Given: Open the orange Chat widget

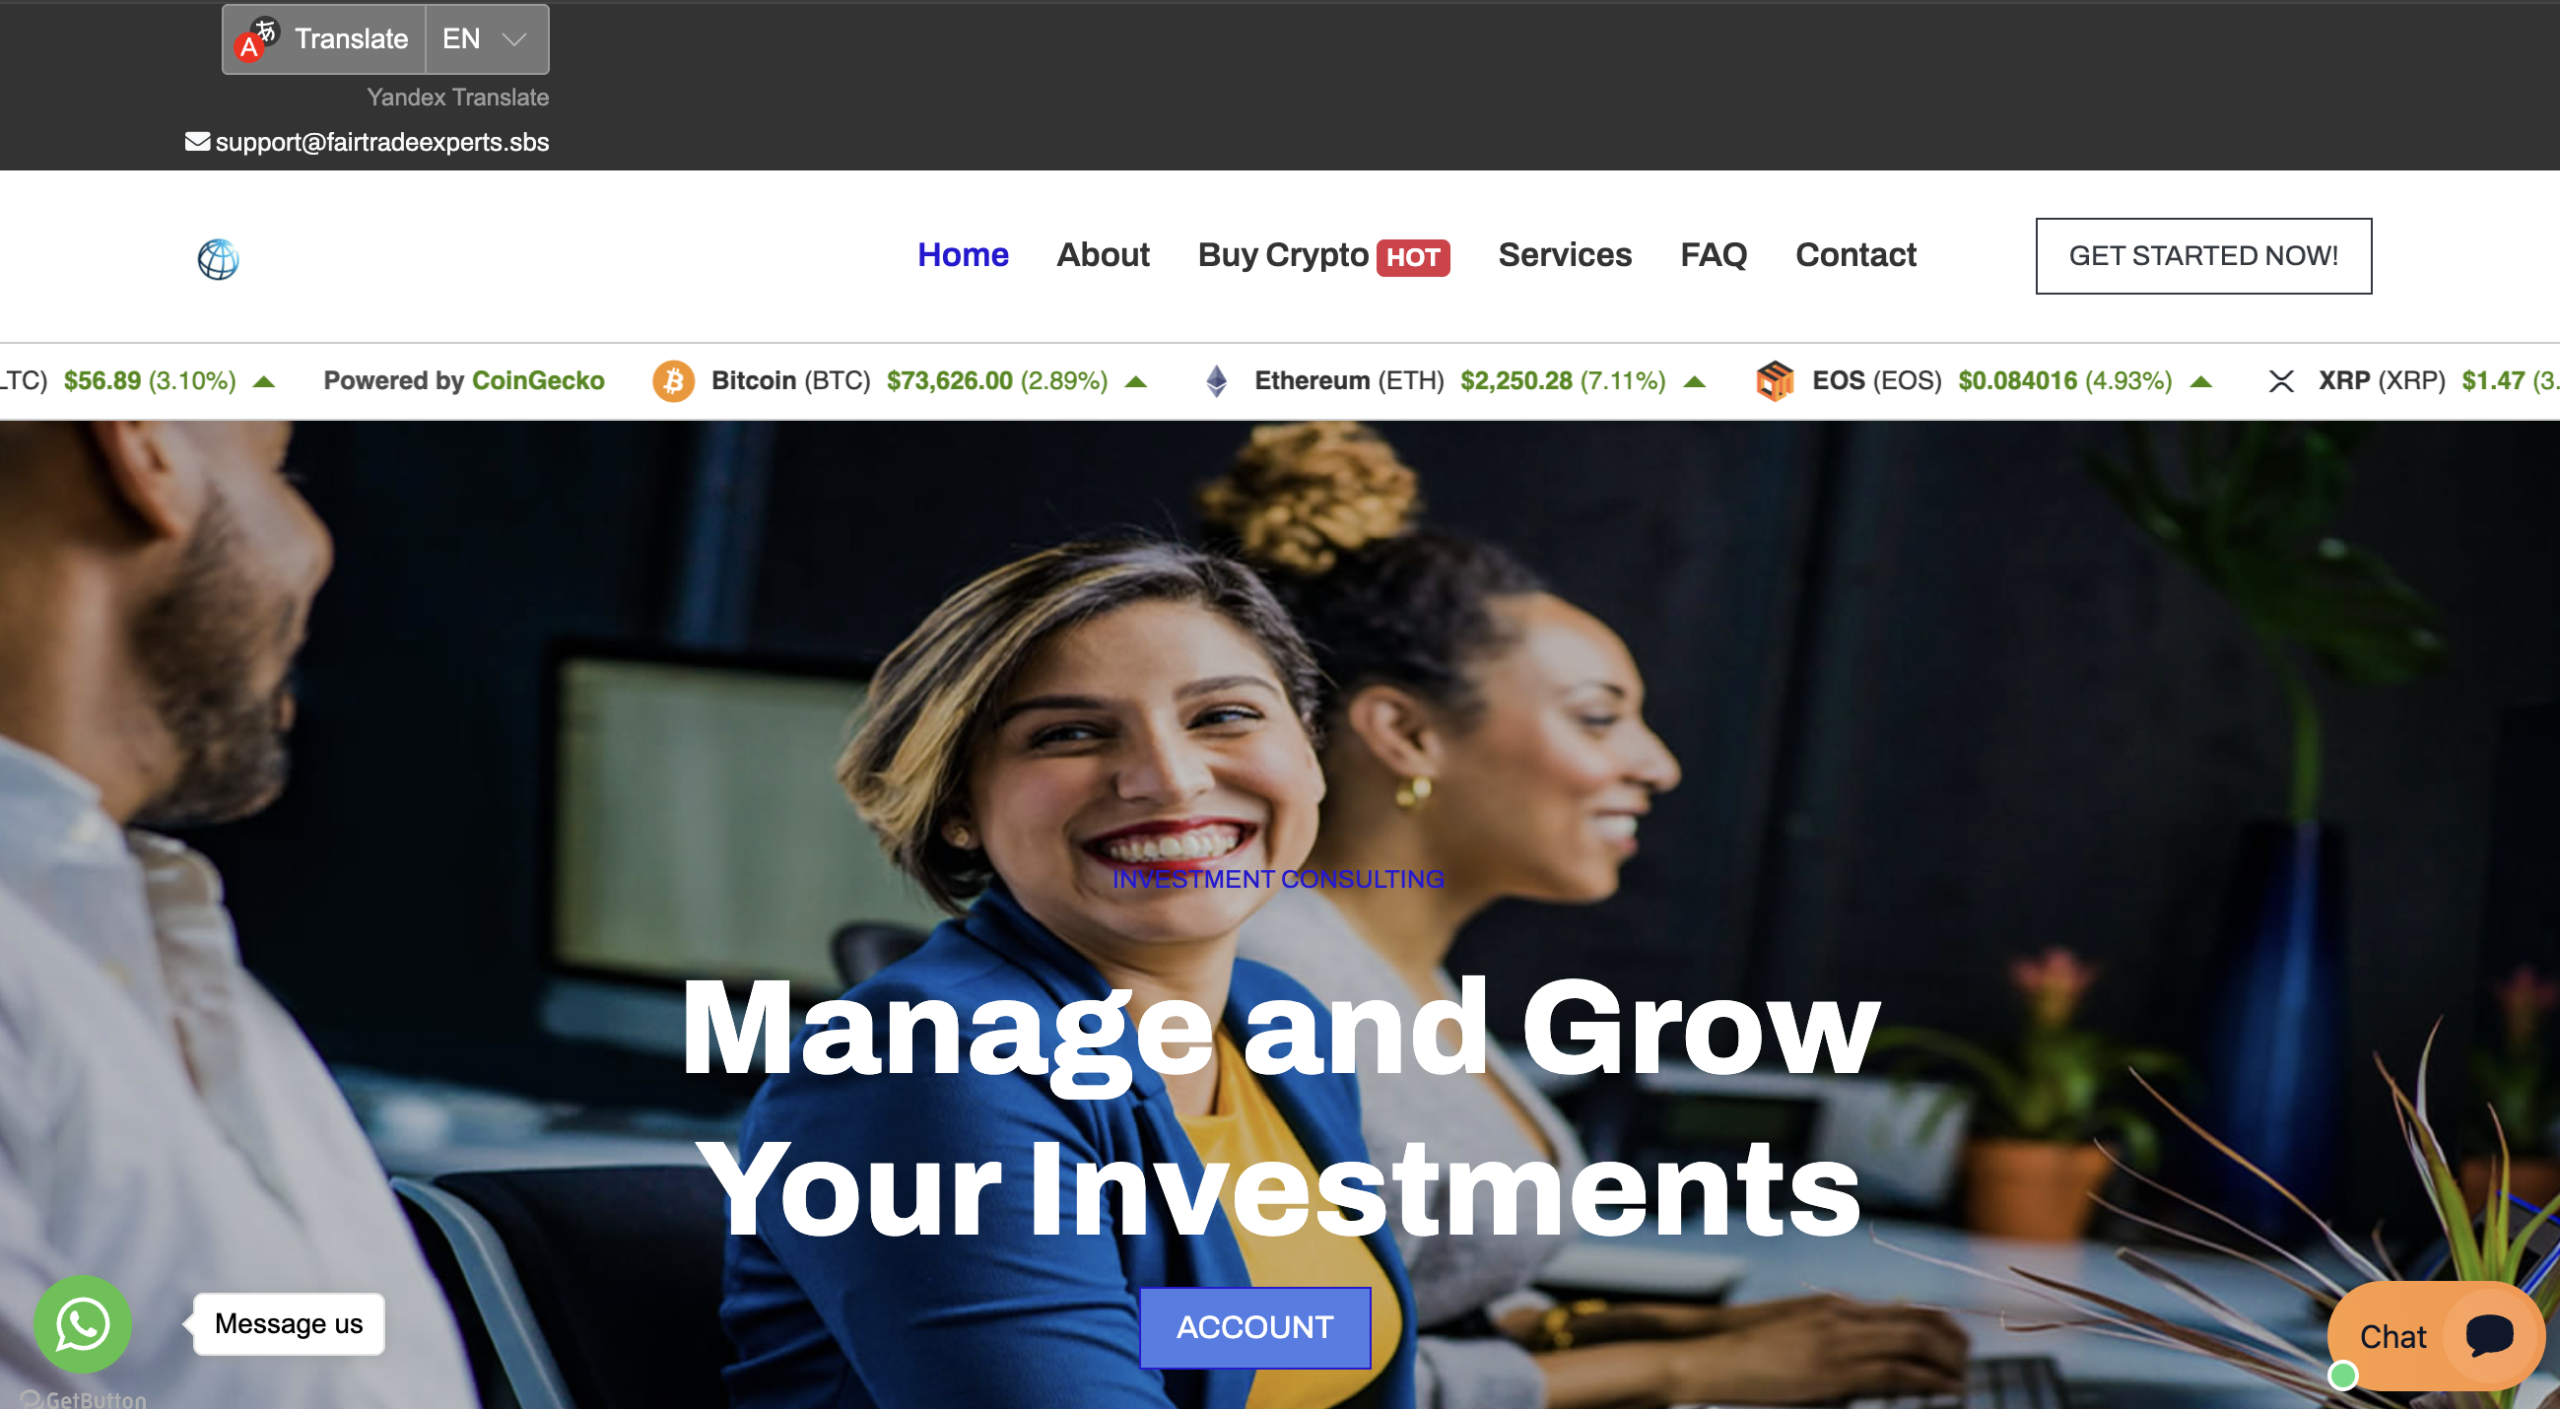Looking at the screenshot, I should point(2436,1336).
